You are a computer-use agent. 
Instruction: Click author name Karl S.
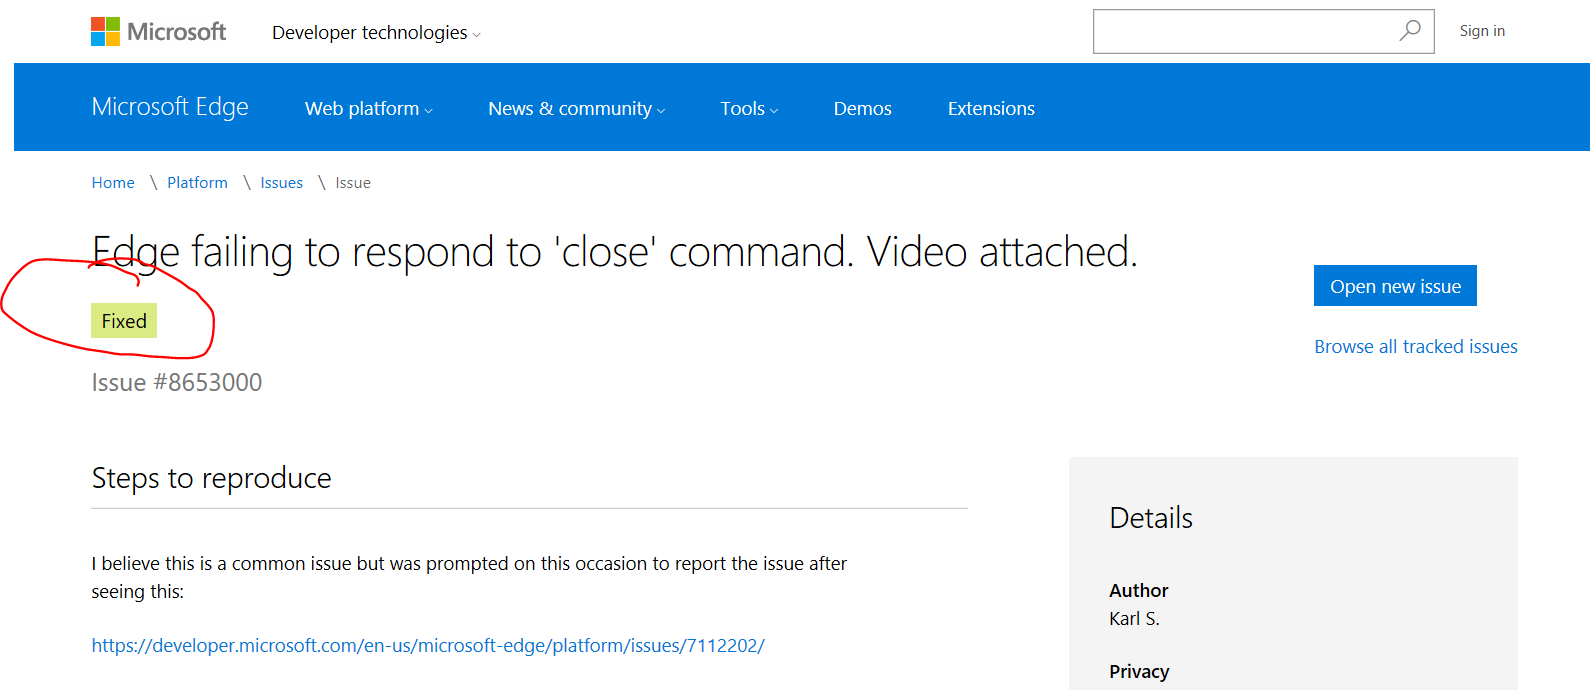[1134, 618]
